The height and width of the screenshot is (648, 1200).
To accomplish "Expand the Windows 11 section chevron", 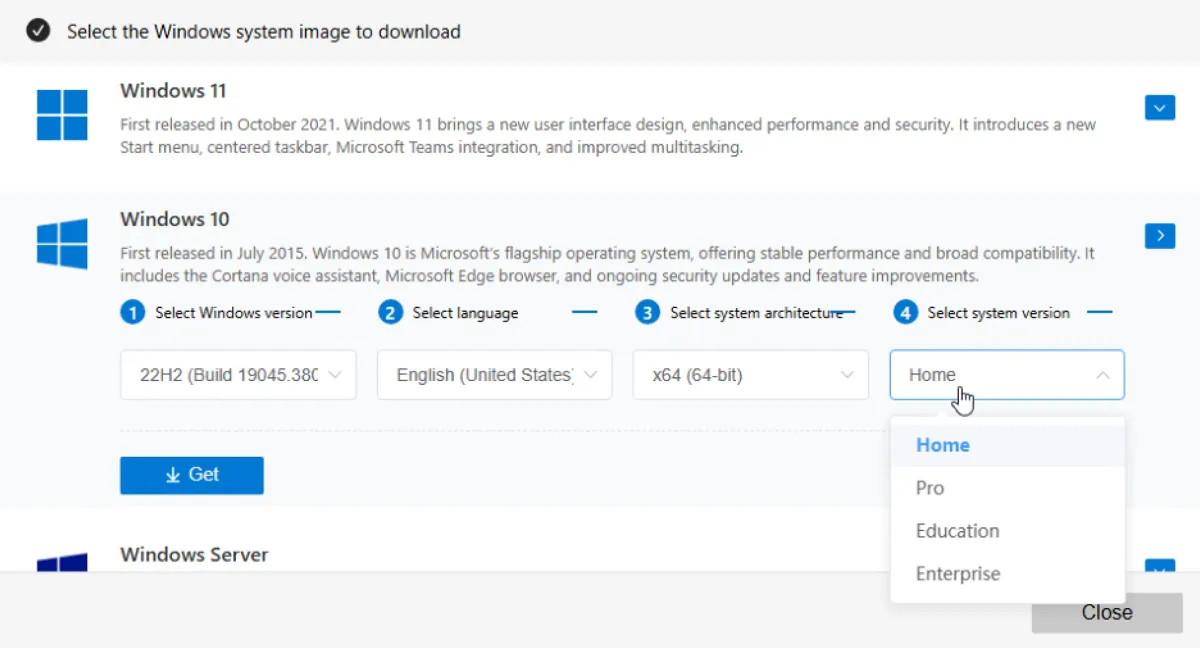I will pyautogui.click(x=1159, y=107).
